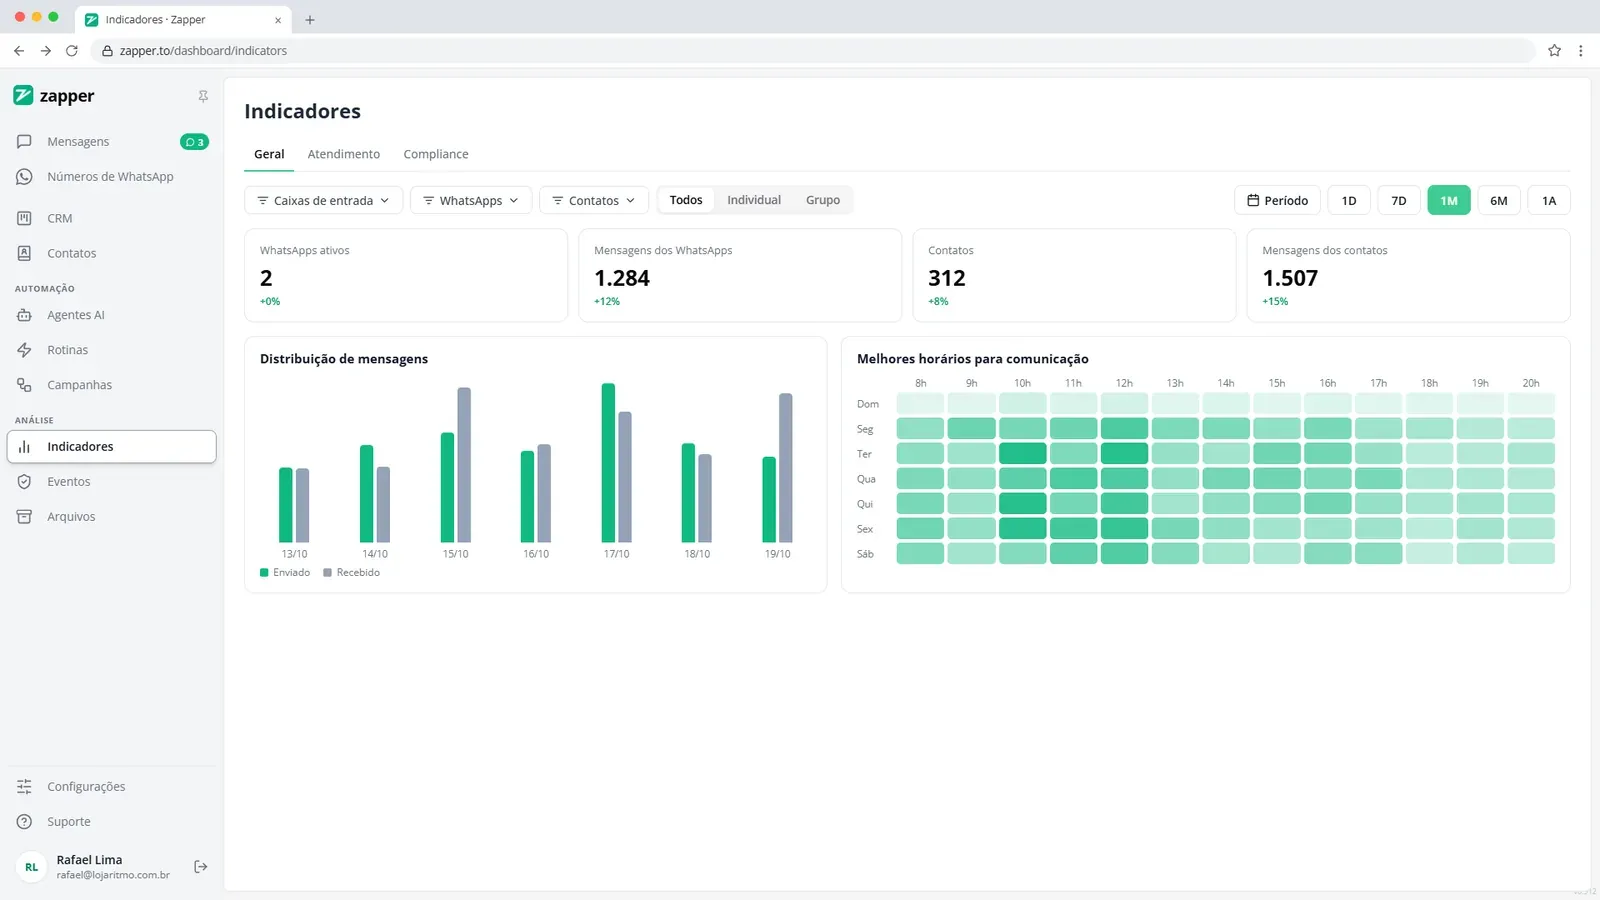Open the browser's three-dot menu
Image resolution: width=1600 pixels, height=900 pixels.
click(x=1580, y=51)
